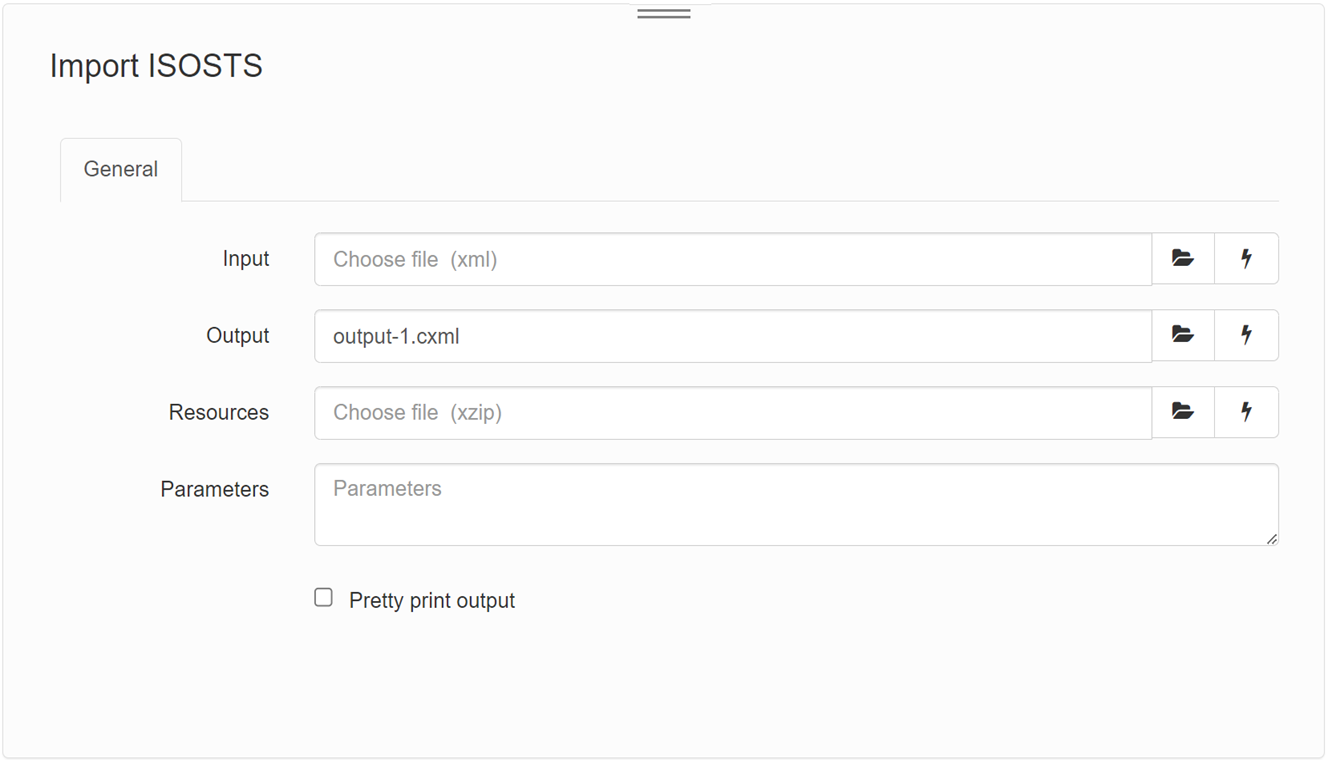Screen dimensions: 1328x760
Task: Focus the Resources xzip file field
Action: tap(733, 413)
